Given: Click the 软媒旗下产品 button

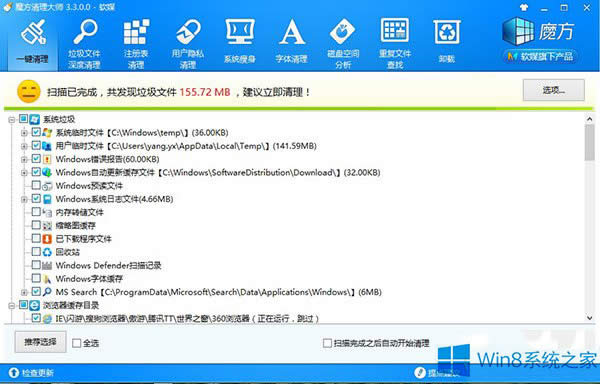Looking at the screenshot, I should [x=540, y=57].
